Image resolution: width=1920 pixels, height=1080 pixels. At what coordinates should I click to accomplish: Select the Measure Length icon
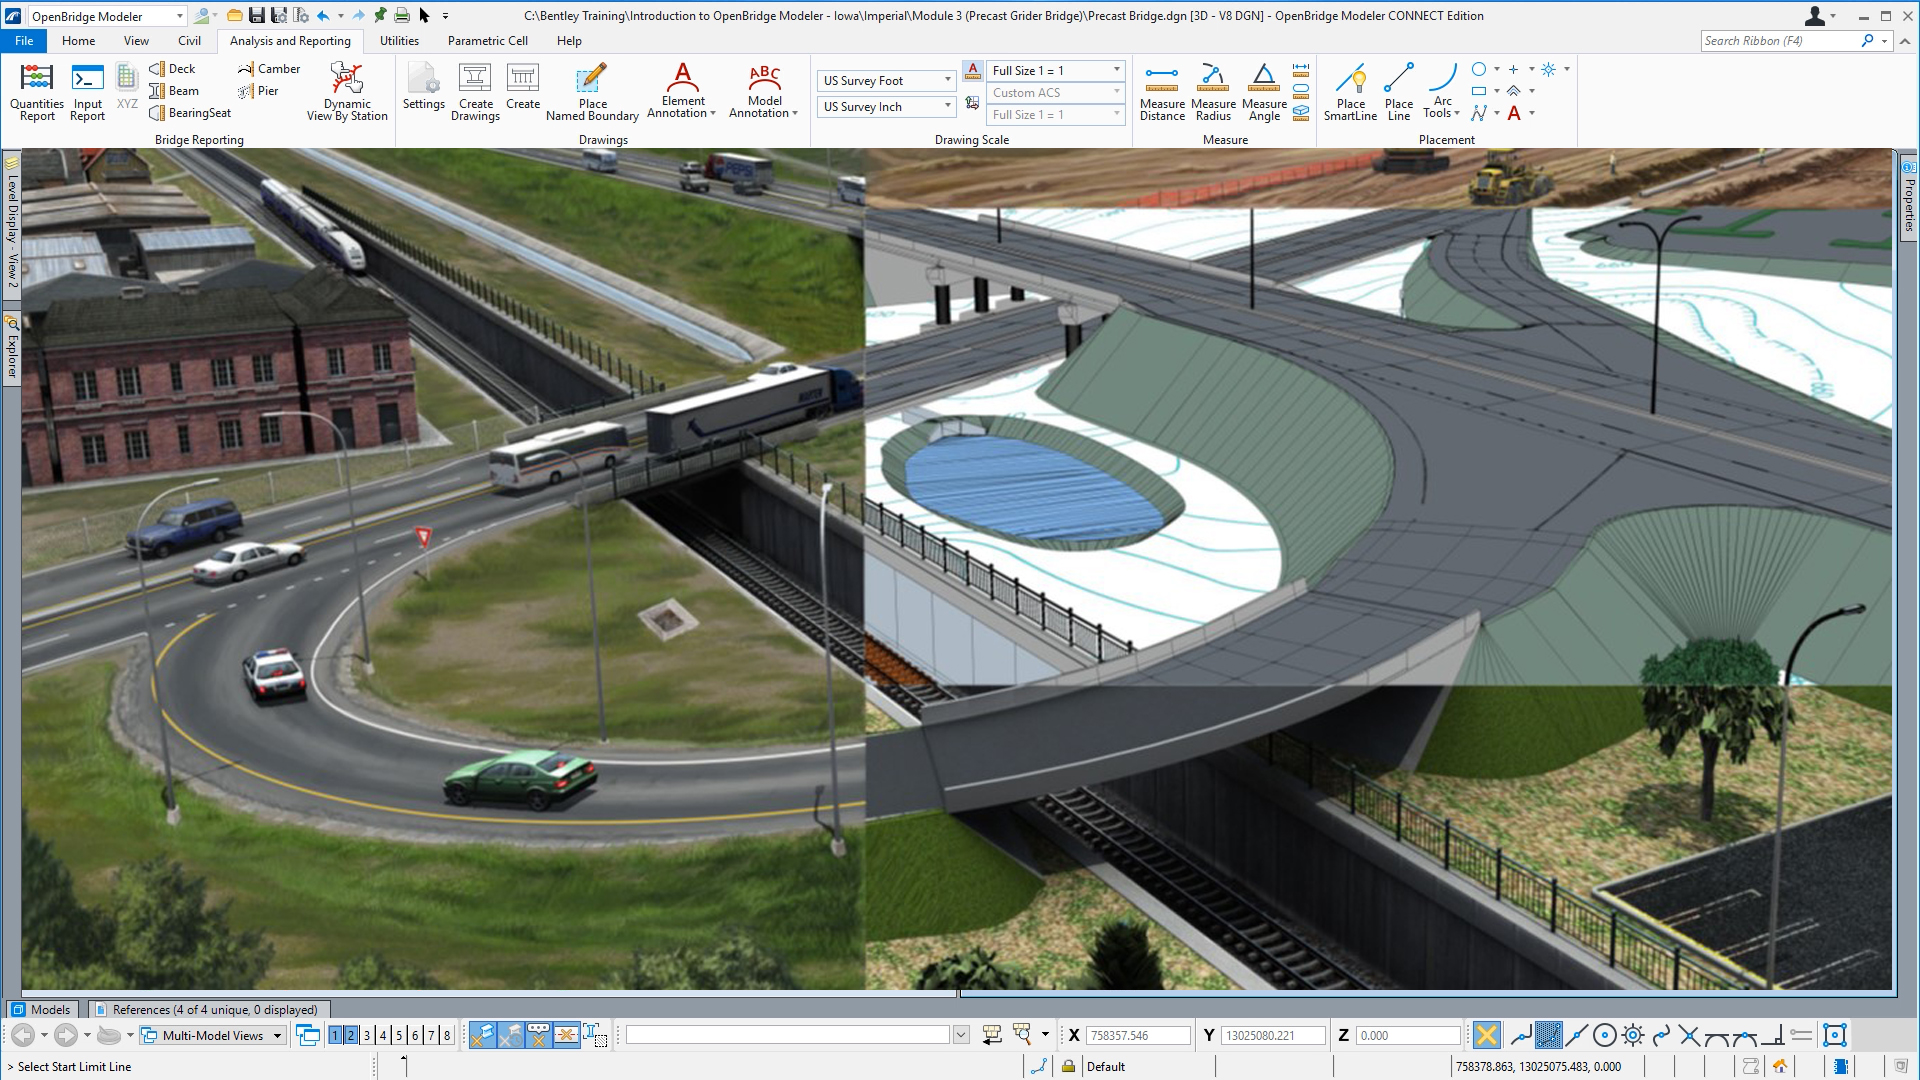[1301, 70]
